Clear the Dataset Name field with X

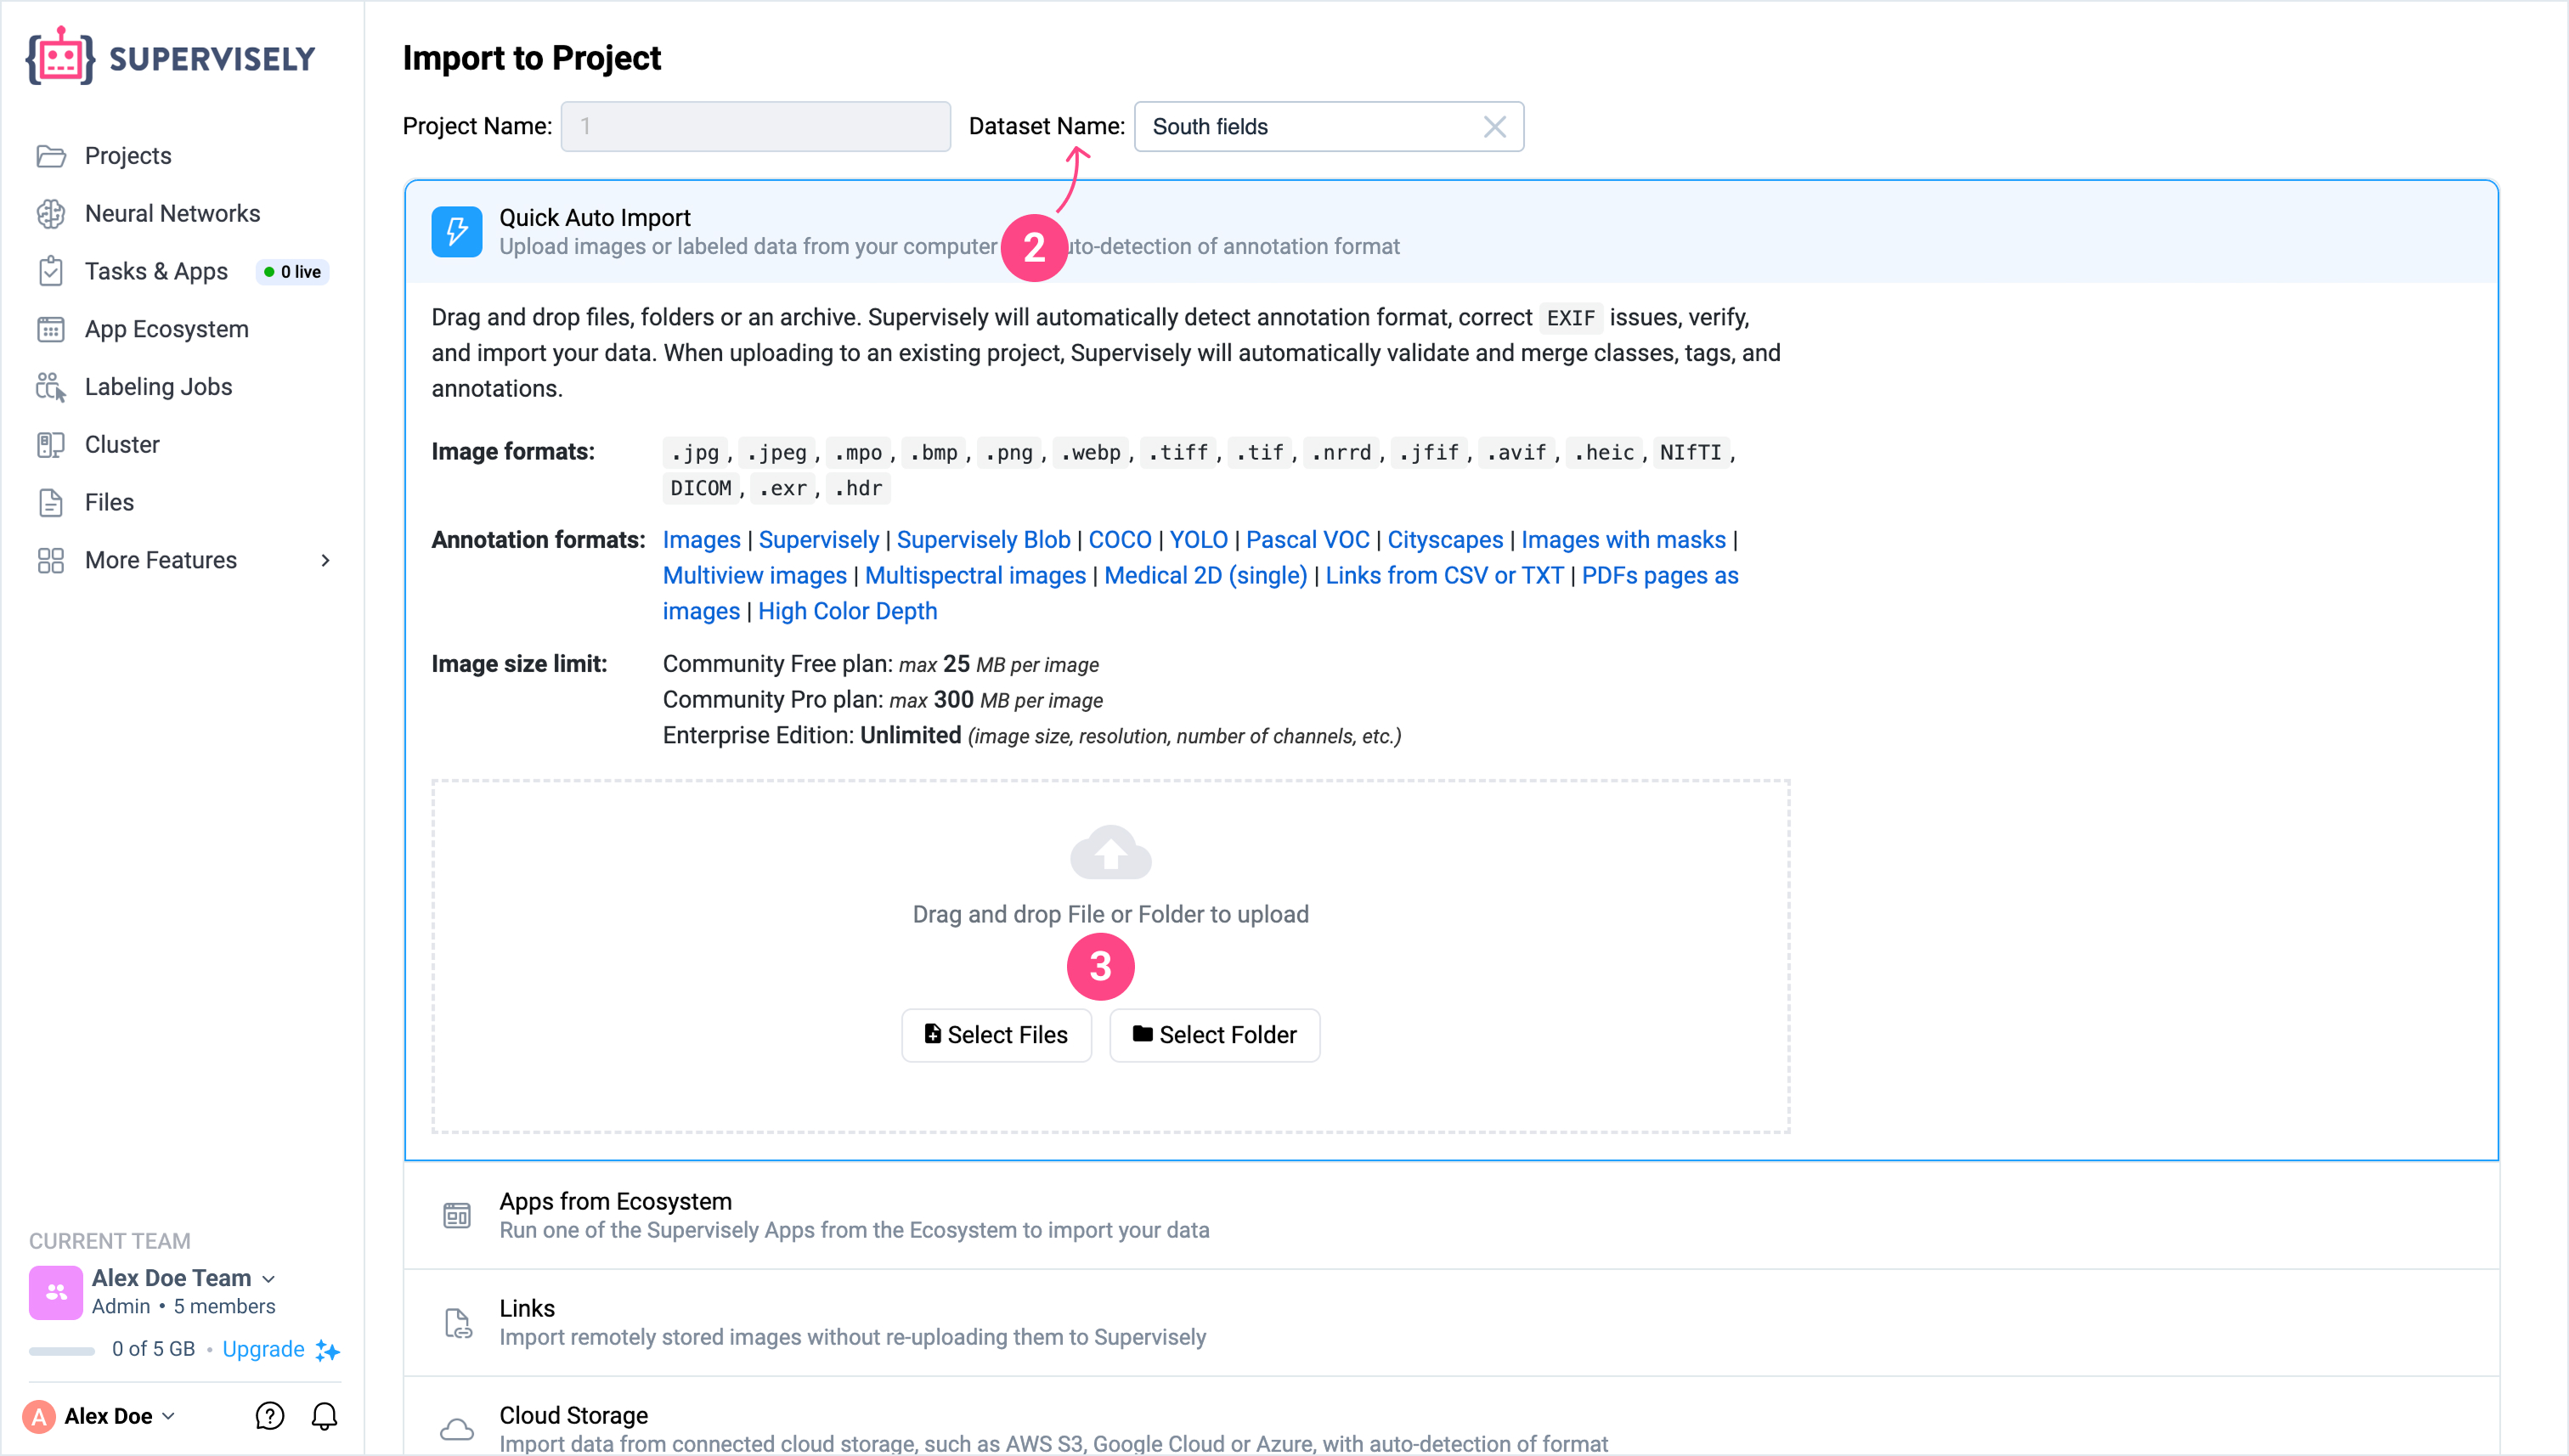point(1494,127)
